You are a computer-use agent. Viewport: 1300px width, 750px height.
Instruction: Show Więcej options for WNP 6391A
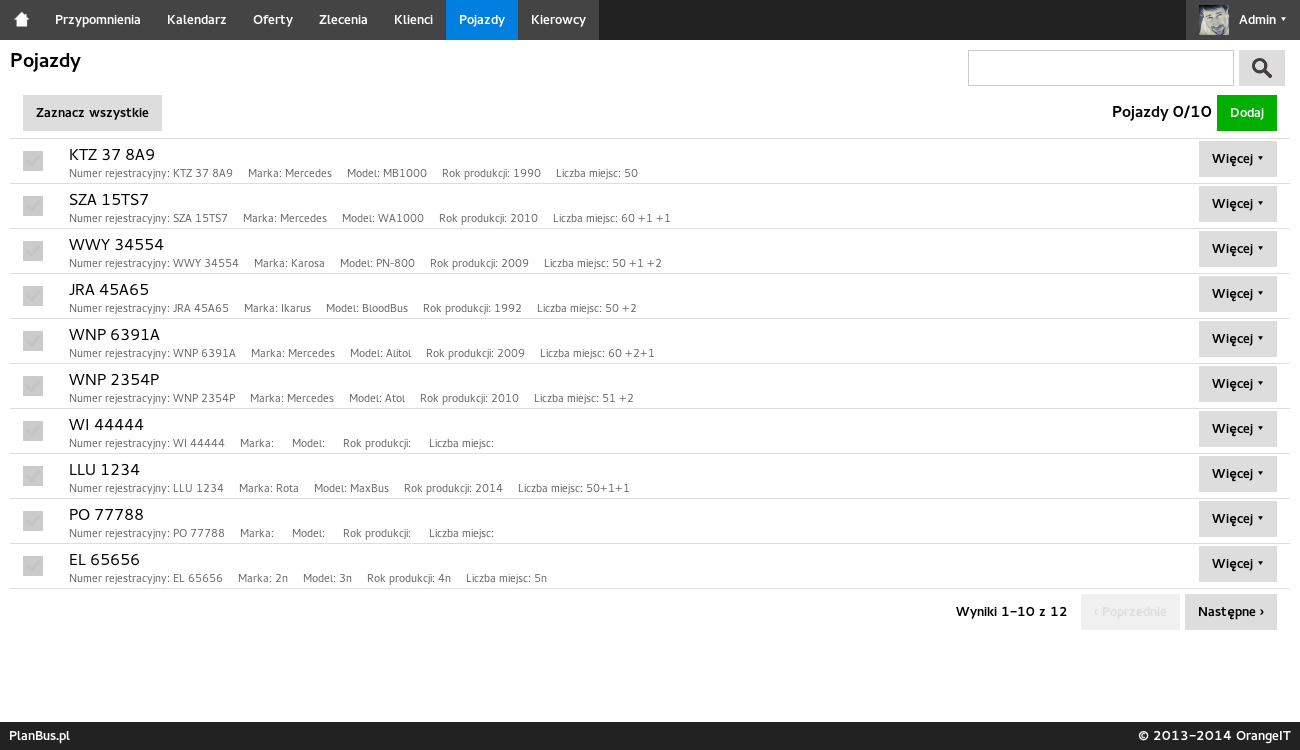tap(1238, 339)
